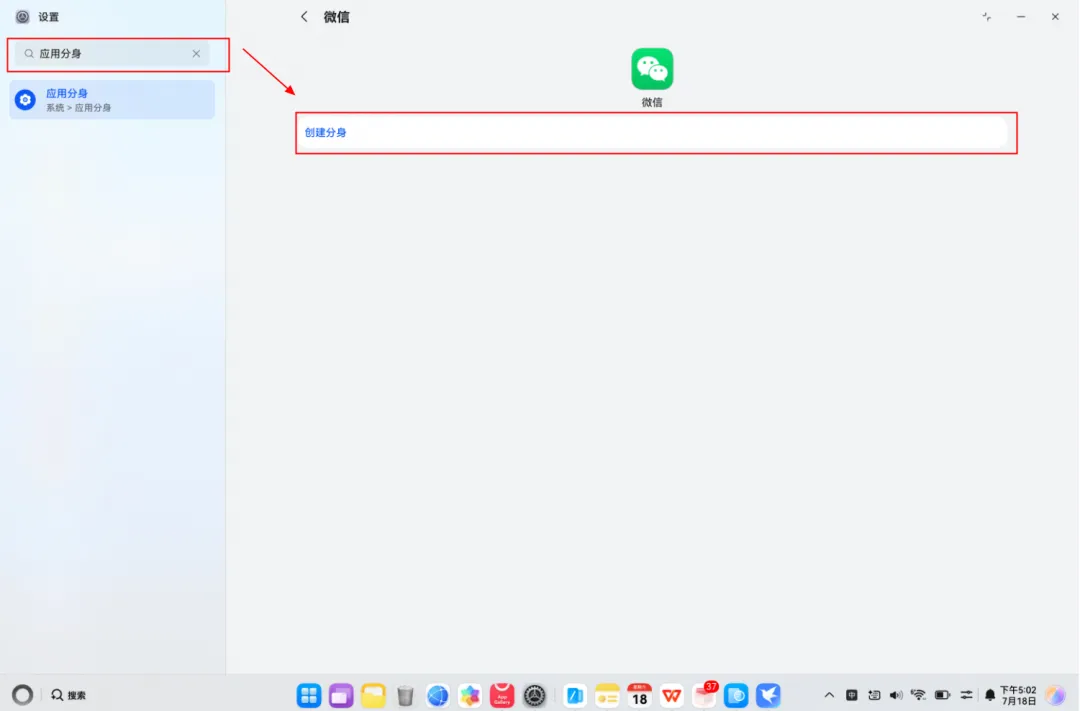Click the clock showing 下午5:02
1080x711 pixels.
coord(1018,695)
